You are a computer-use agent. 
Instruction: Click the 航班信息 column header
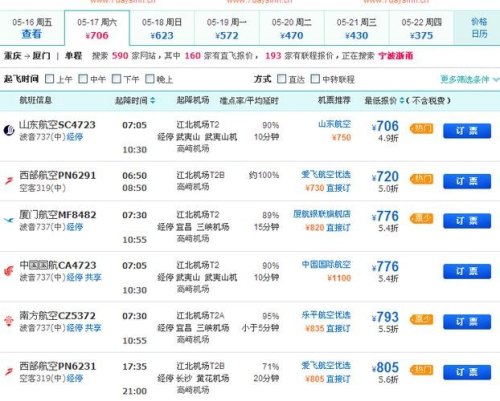point(36,100)
